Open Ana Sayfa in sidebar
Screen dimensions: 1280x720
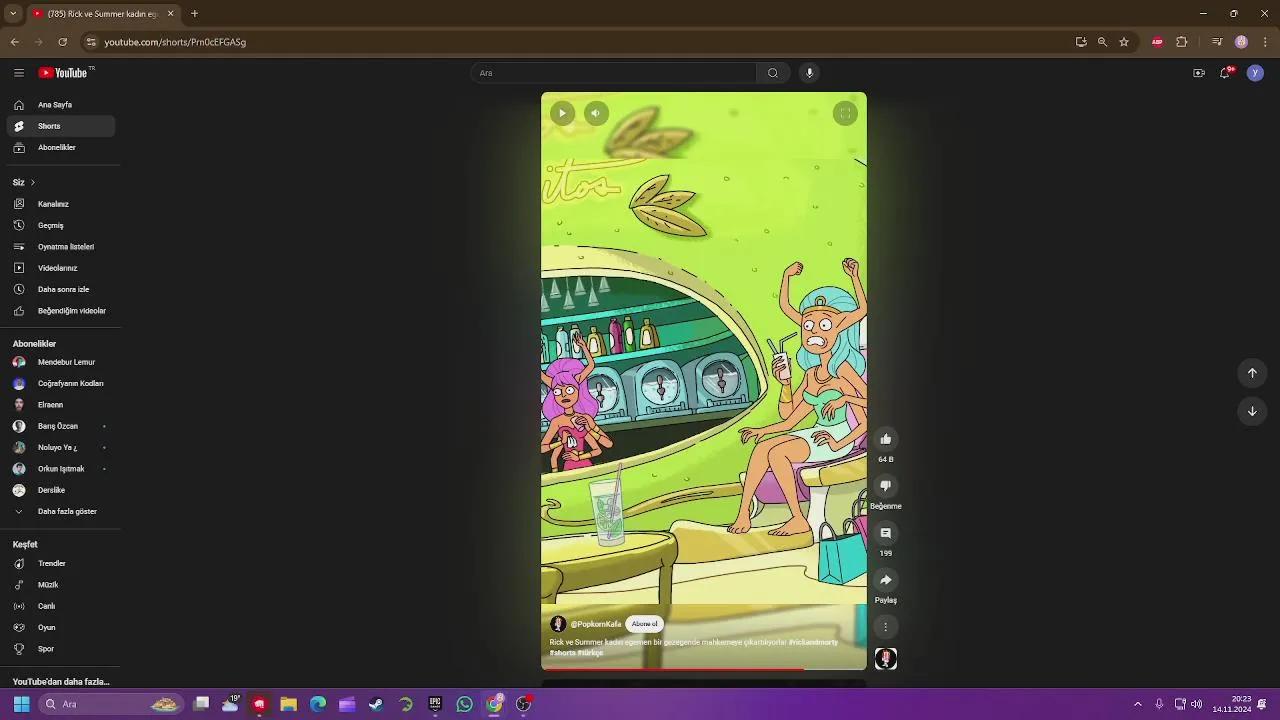pos(60,105)
